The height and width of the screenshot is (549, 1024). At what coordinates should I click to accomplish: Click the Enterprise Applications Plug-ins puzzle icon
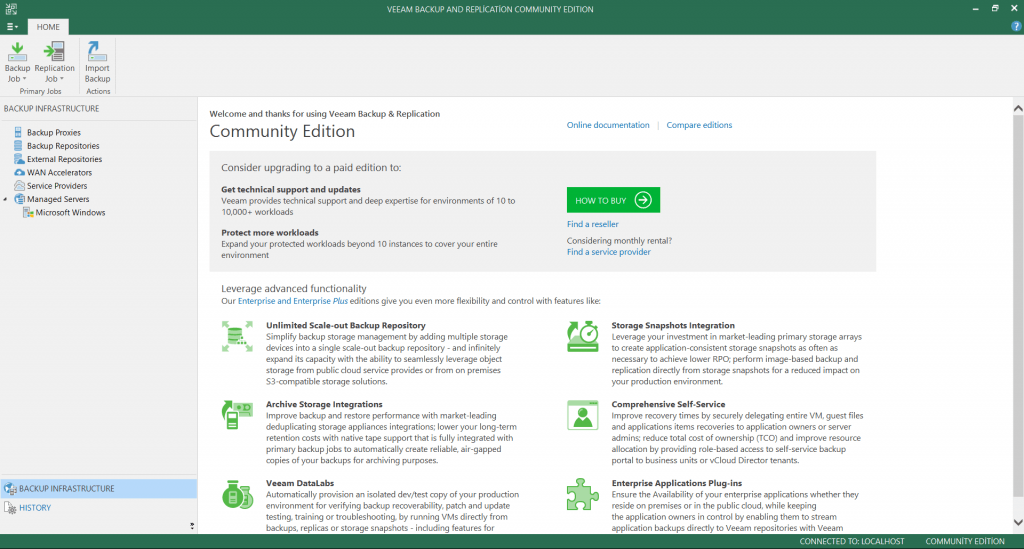tap(582, 495)
